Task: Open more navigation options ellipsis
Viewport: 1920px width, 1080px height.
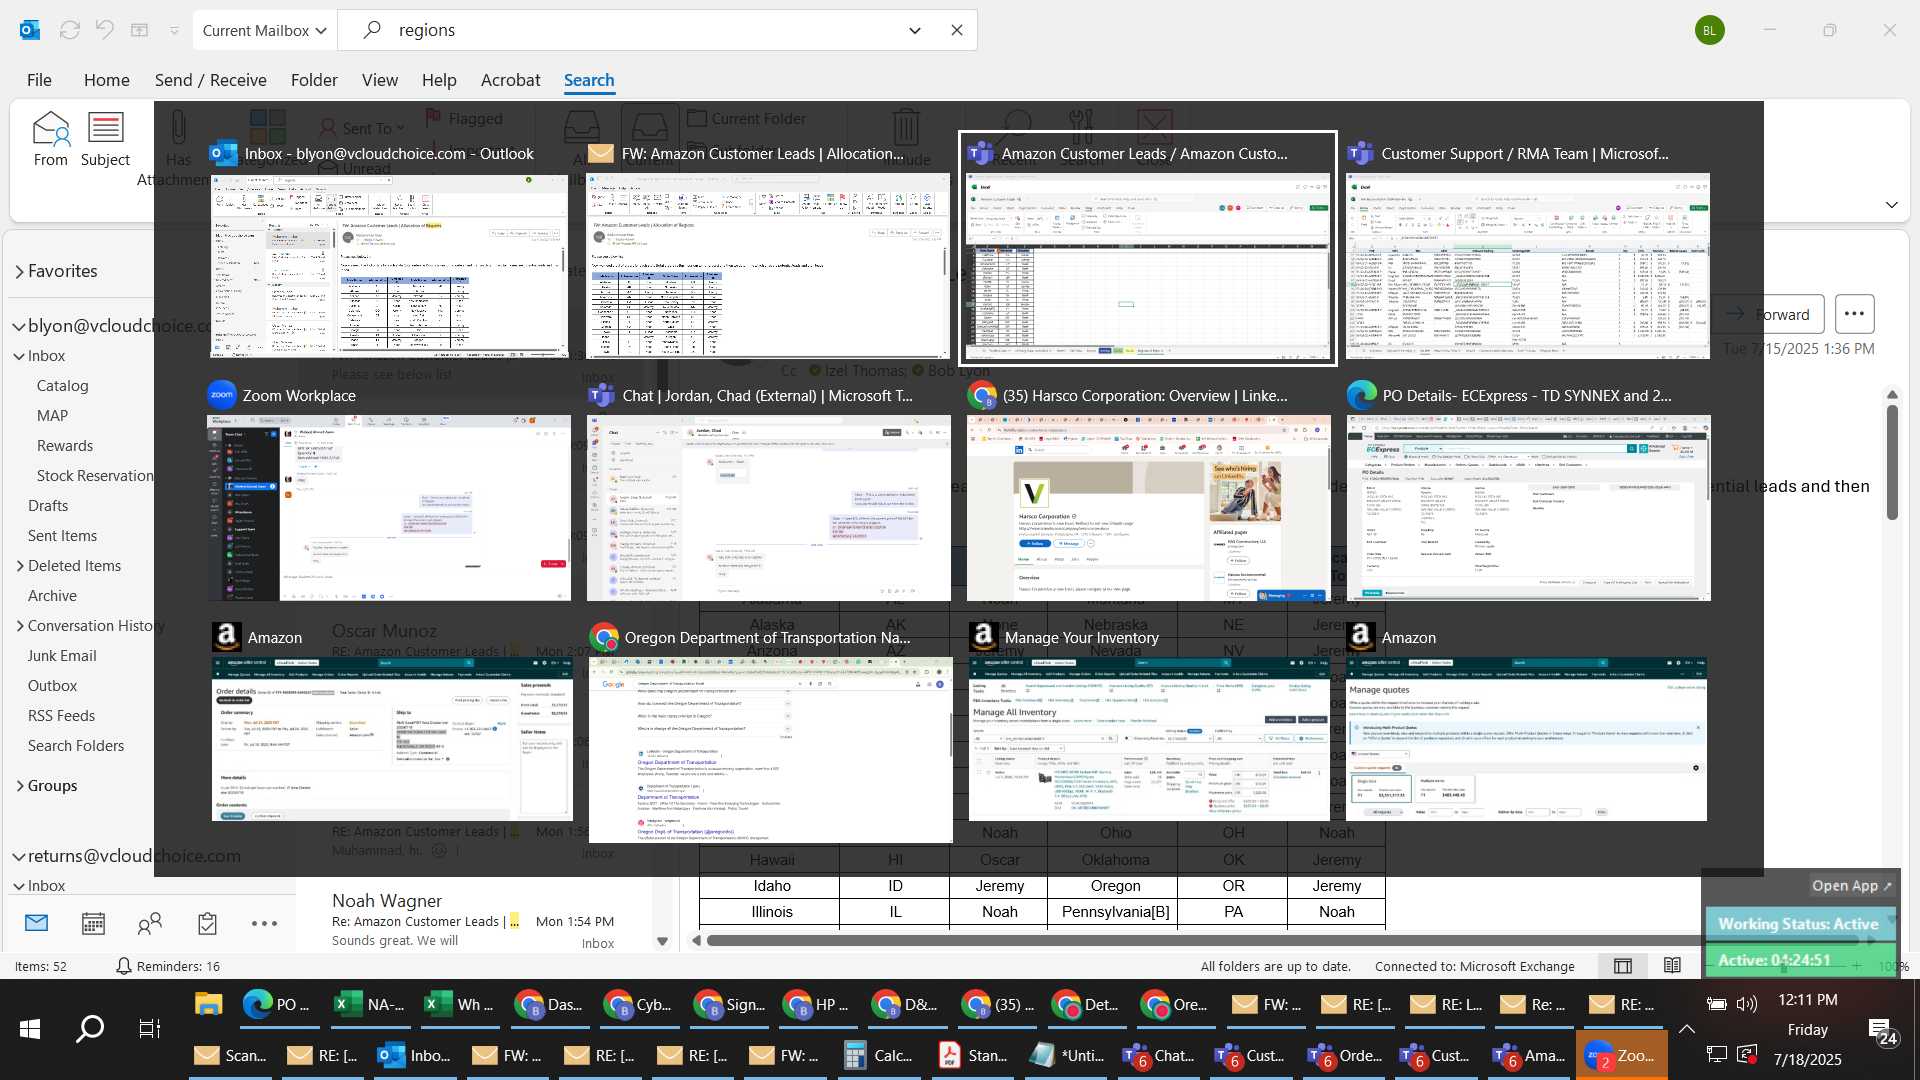Action: point(264,923)
